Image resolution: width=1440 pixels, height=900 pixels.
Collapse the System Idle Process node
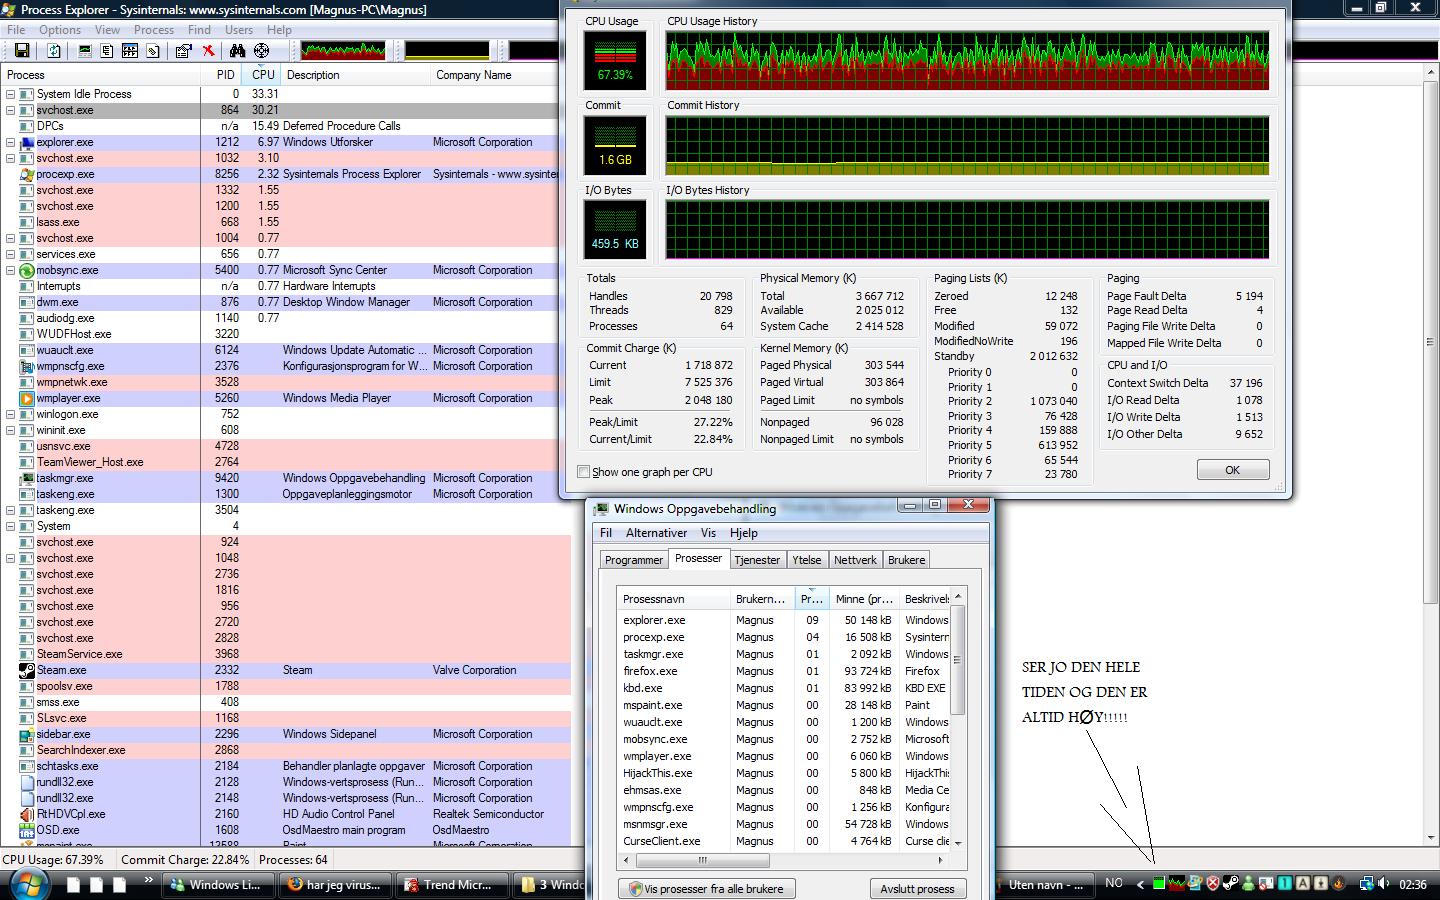[x=11, y=94]
